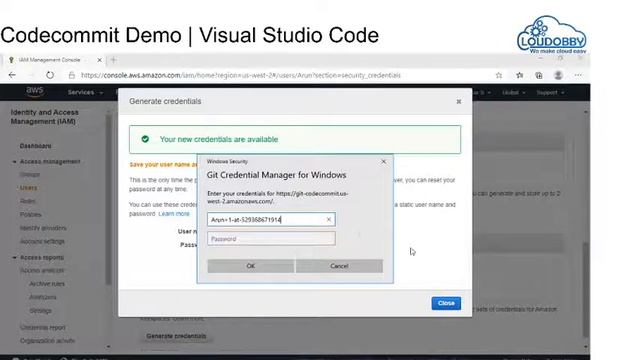Click the browser address bar URL
Viewport: 640px width, 360px height.
(x=241, y=76)
